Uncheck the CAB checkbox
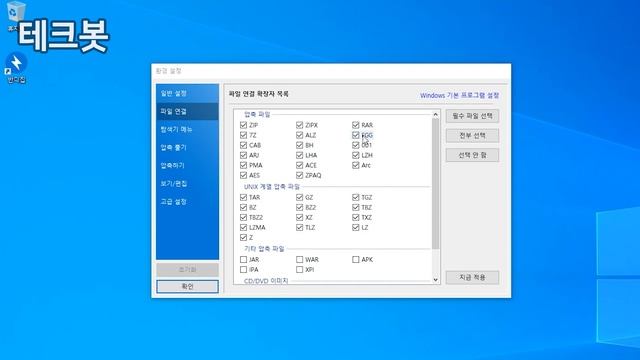This screenshot has height=360, width=640. 244,145
